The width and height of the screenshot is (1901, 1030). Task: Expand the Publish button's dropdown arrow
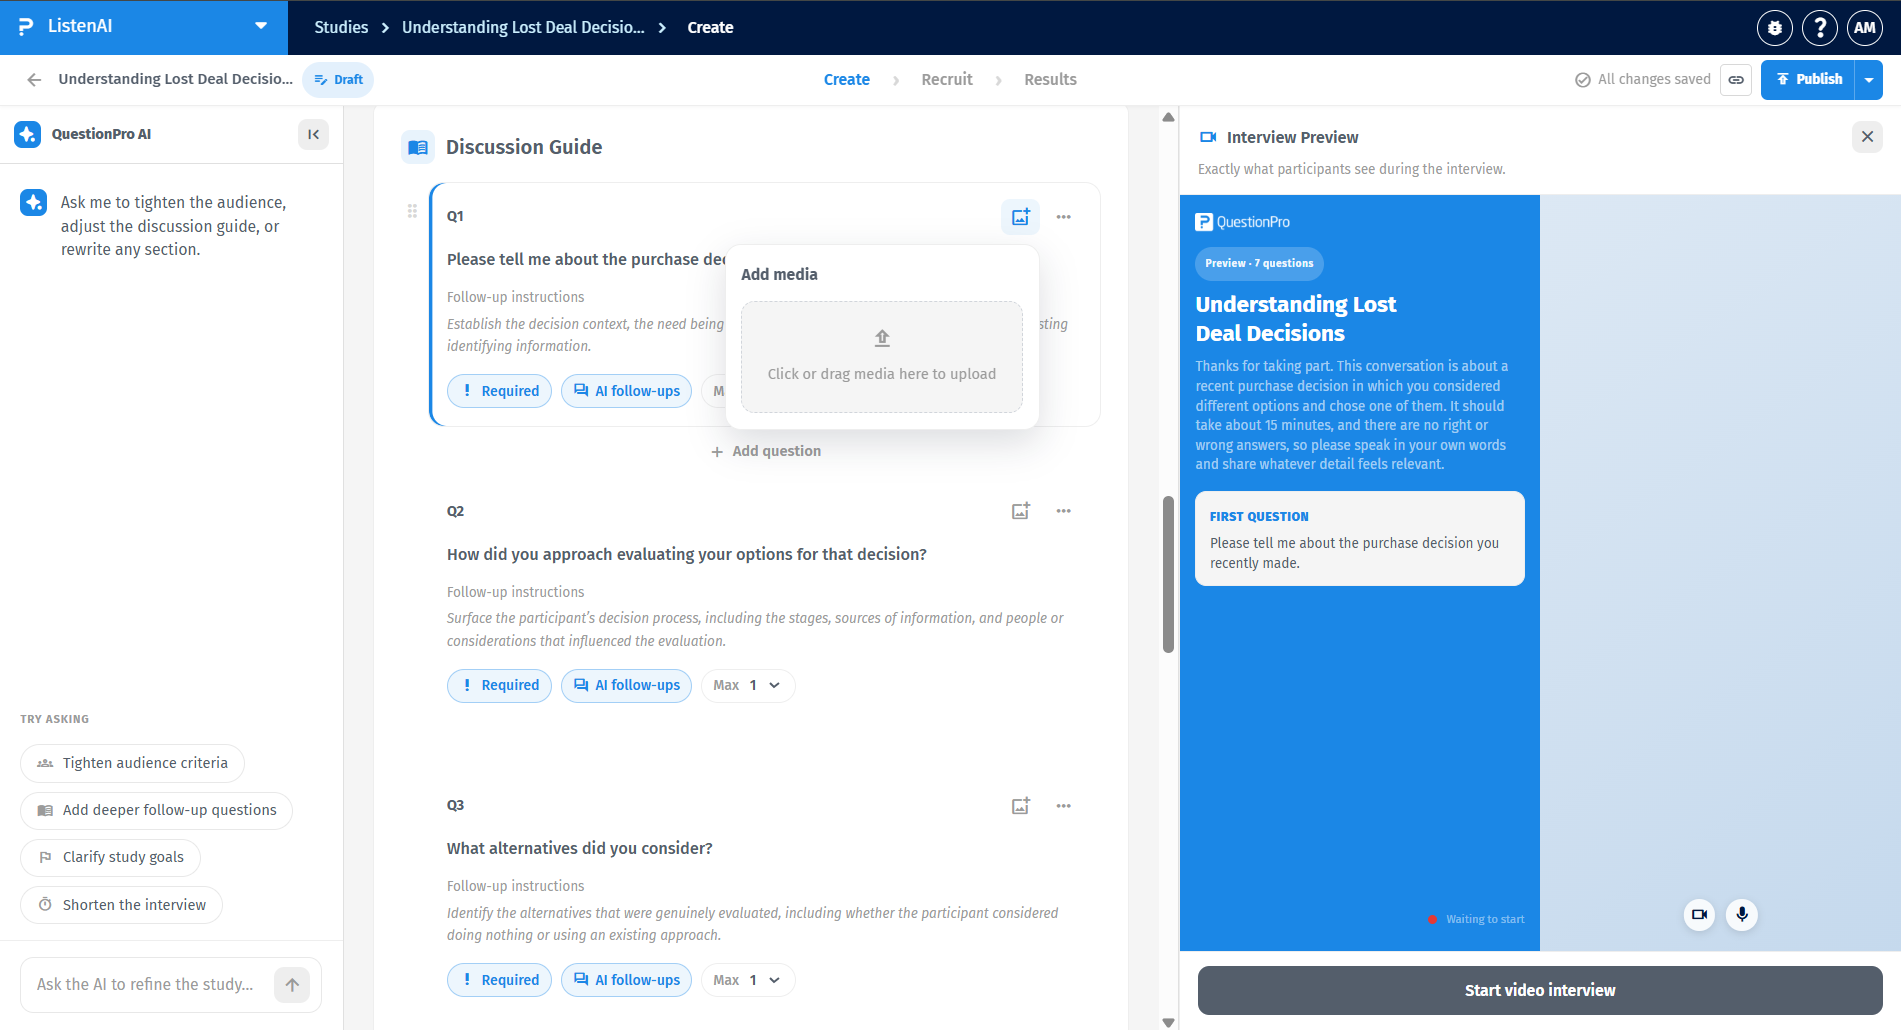point(1869,80)
